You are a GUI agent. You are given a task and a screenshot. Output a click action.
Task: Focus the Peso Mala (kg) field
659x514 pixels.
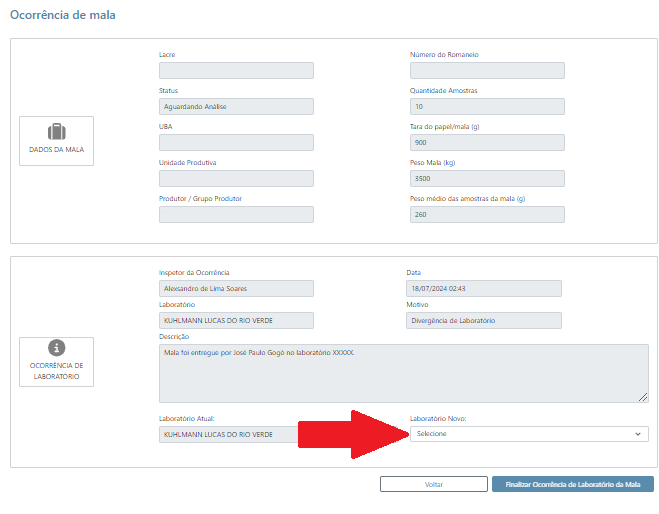(487, 179)
